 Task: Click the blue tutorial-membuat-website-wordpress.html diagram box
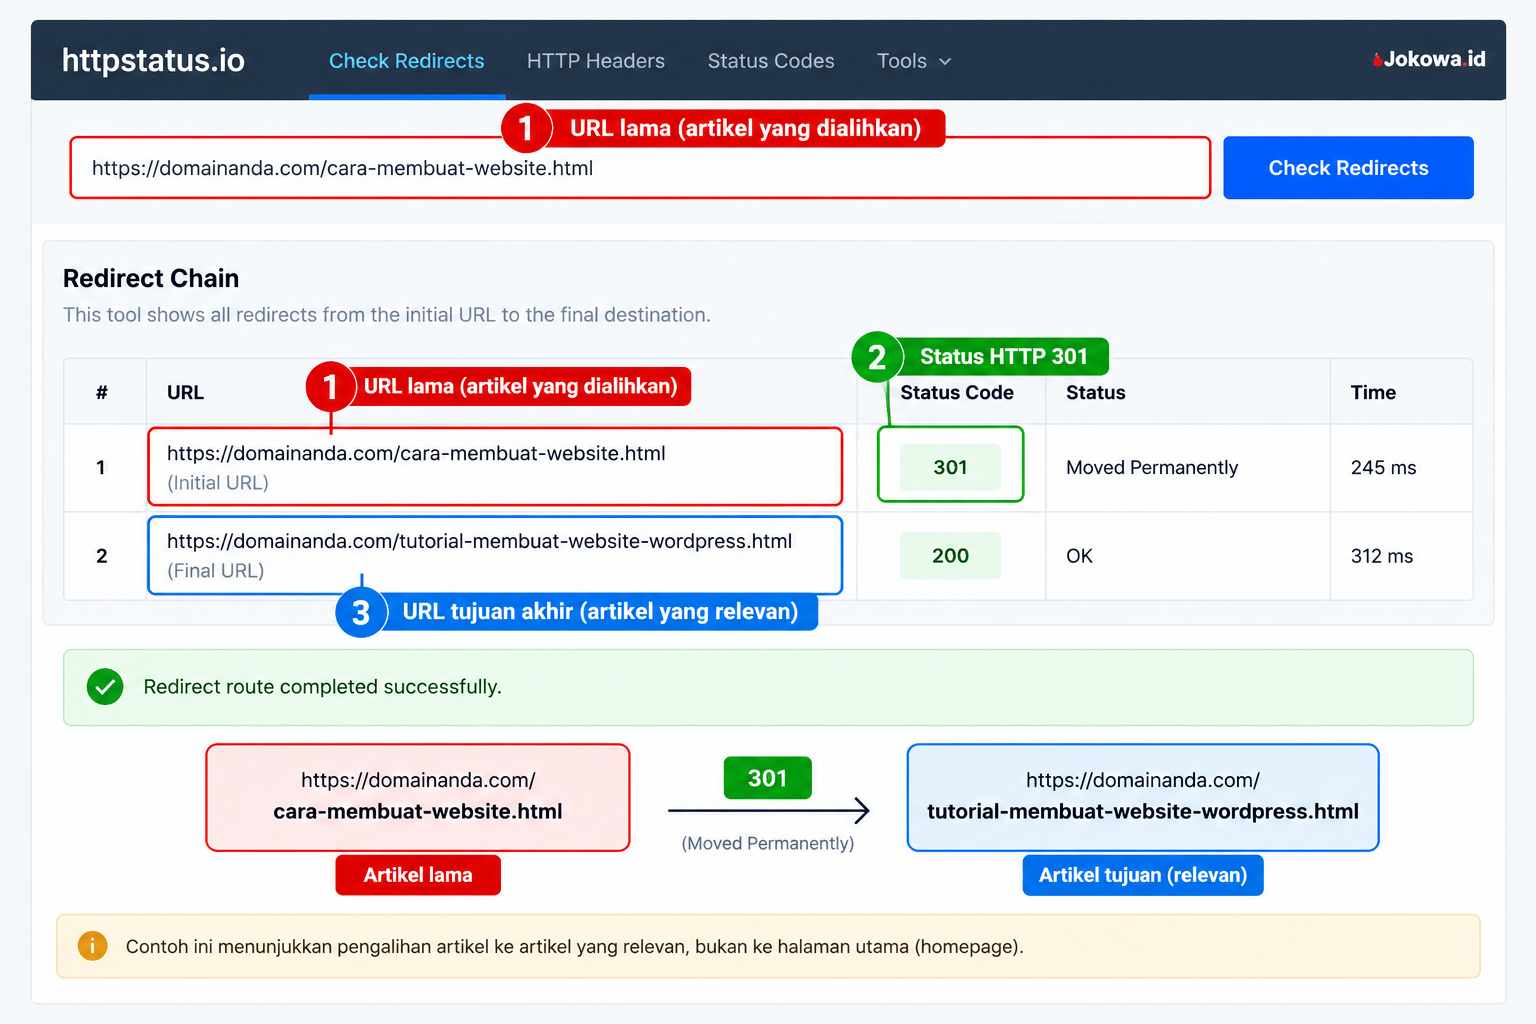point(1143,797)
